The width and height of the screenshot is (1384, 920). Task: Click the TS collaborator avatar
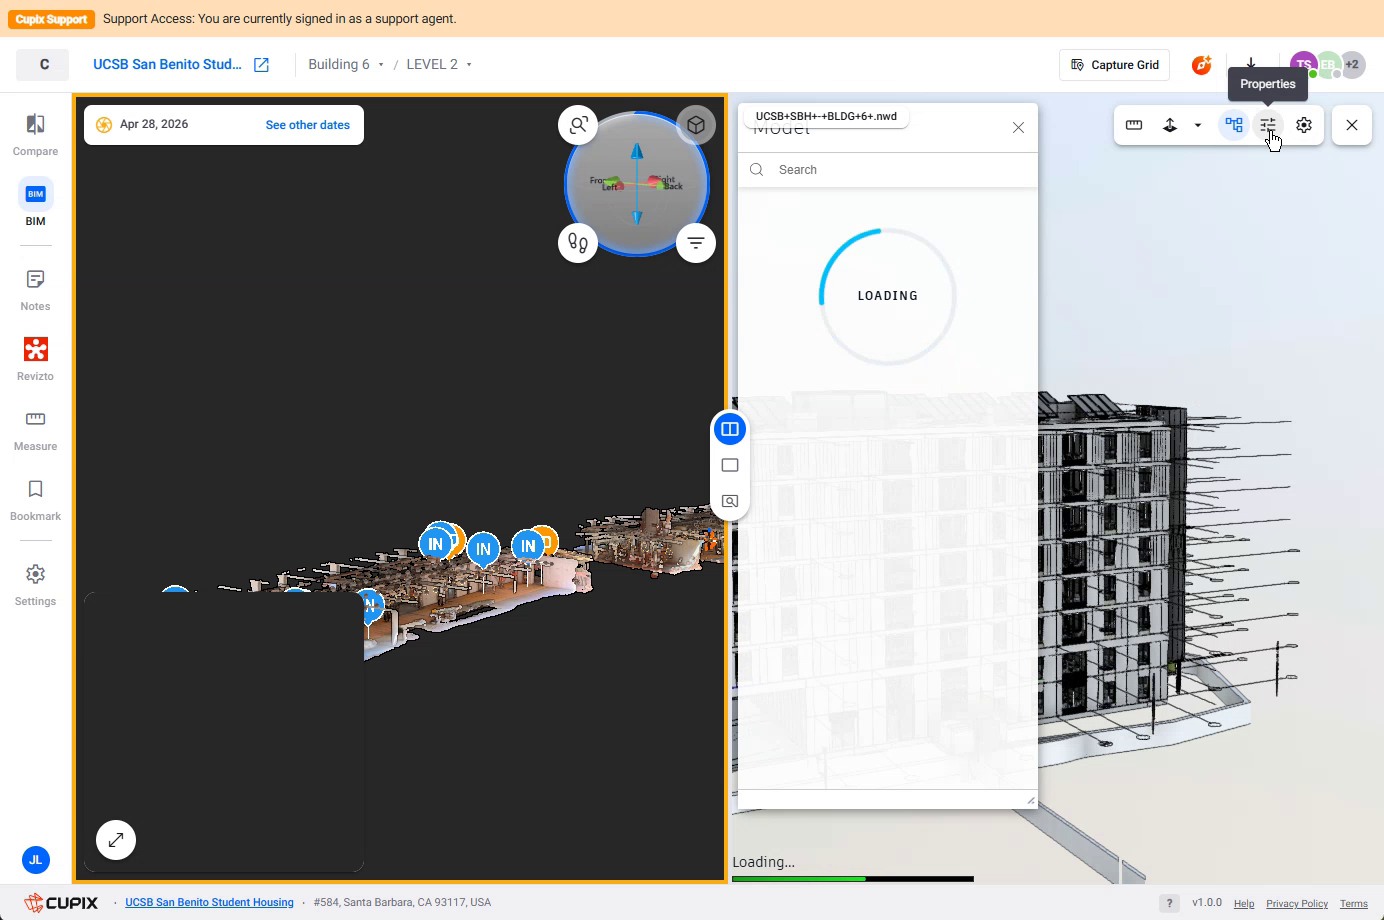pos(1303,65)
